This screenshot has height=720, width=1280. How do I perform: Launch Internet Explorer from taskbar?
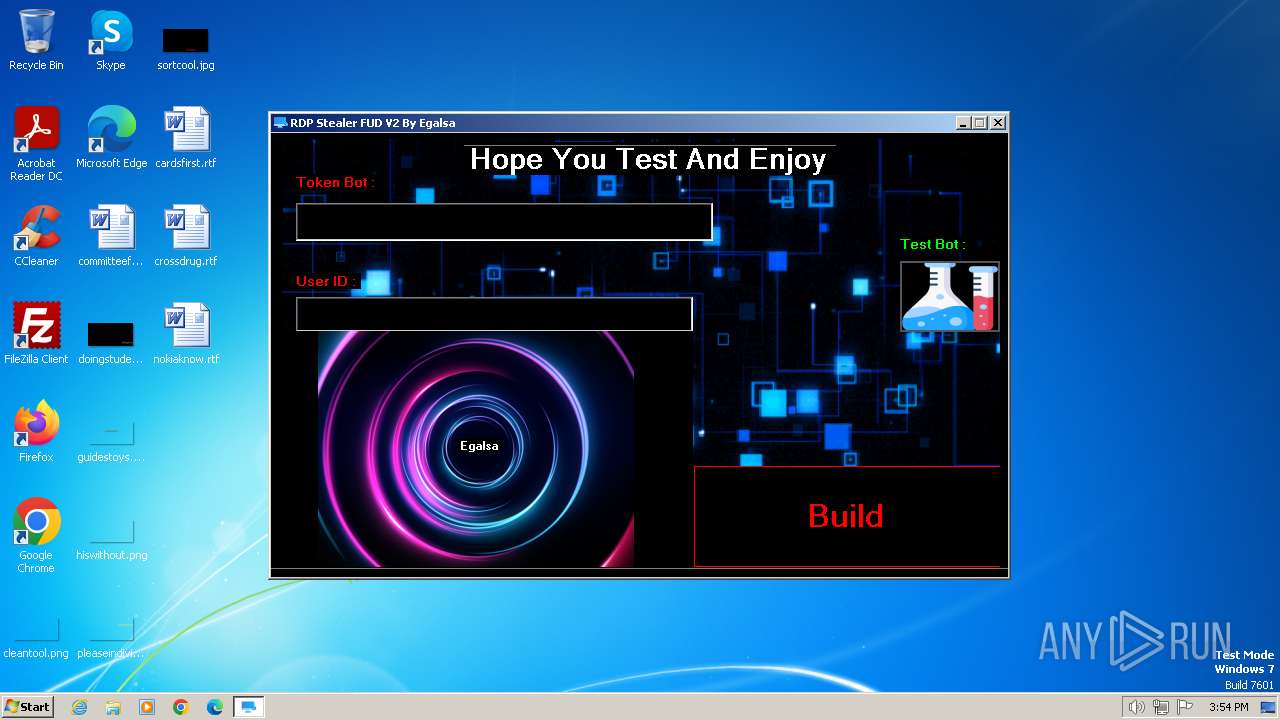pos(79,707)
